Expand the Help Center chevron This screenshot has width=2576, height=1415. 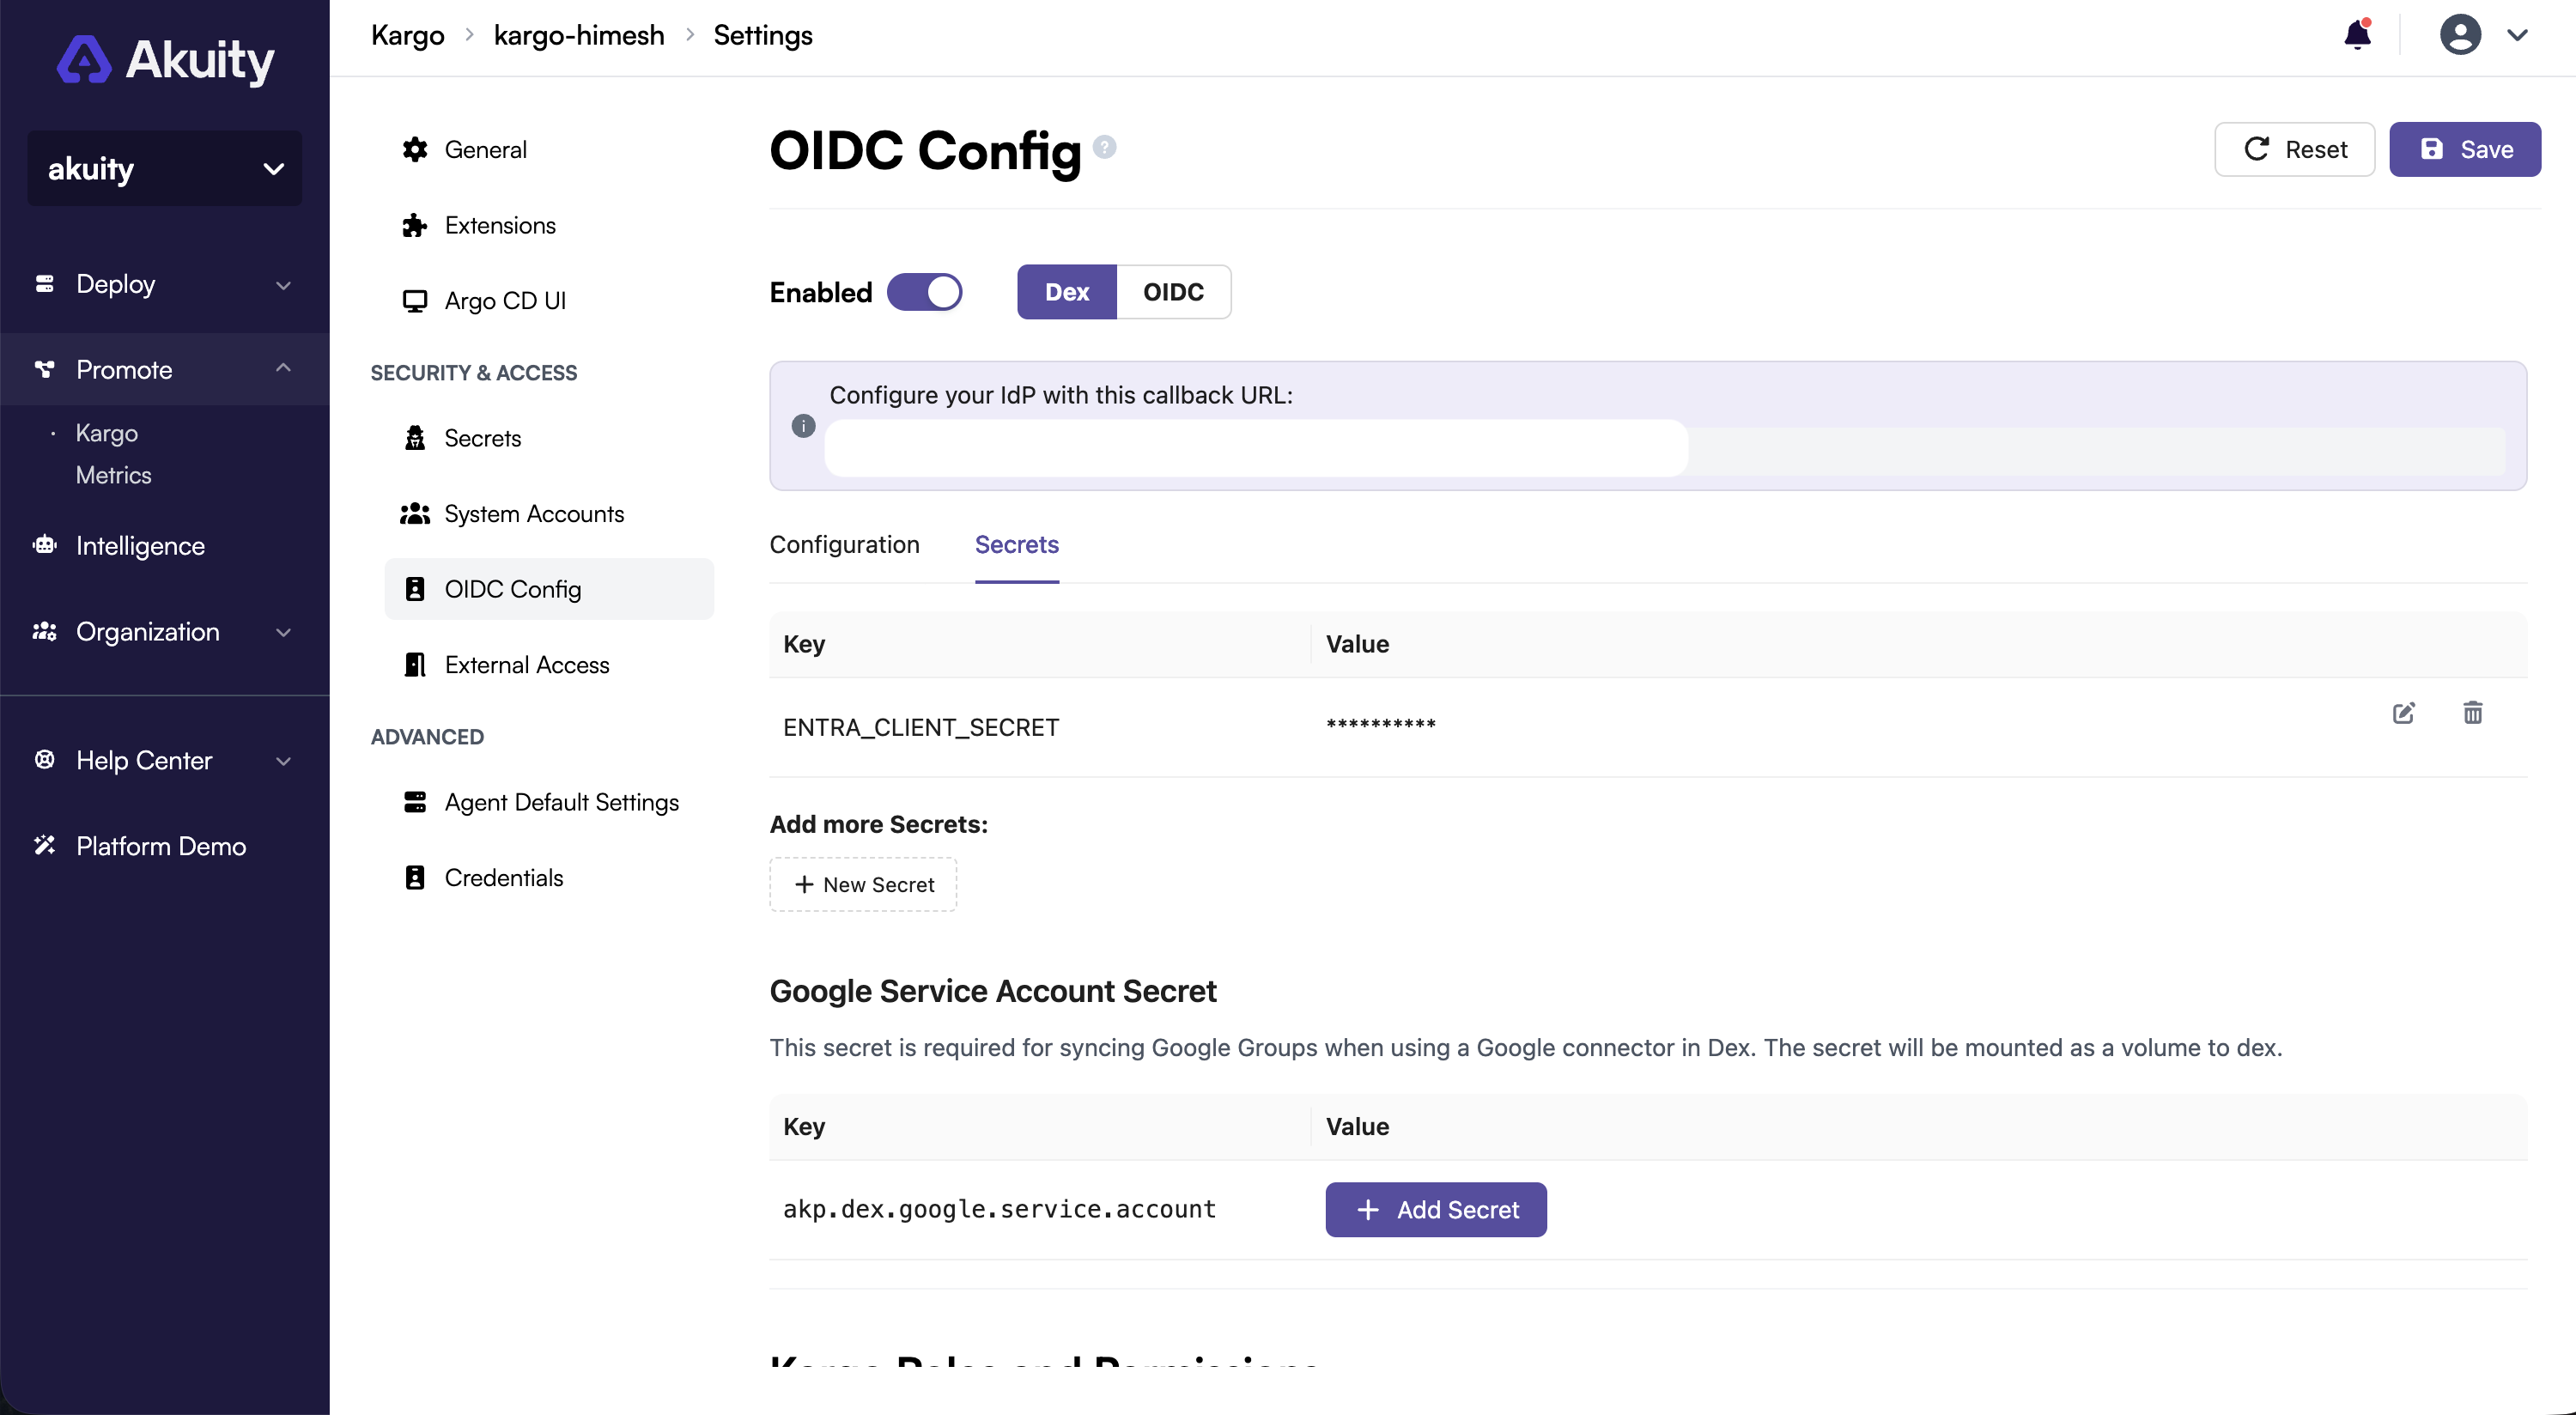click(x=283, y=761)
